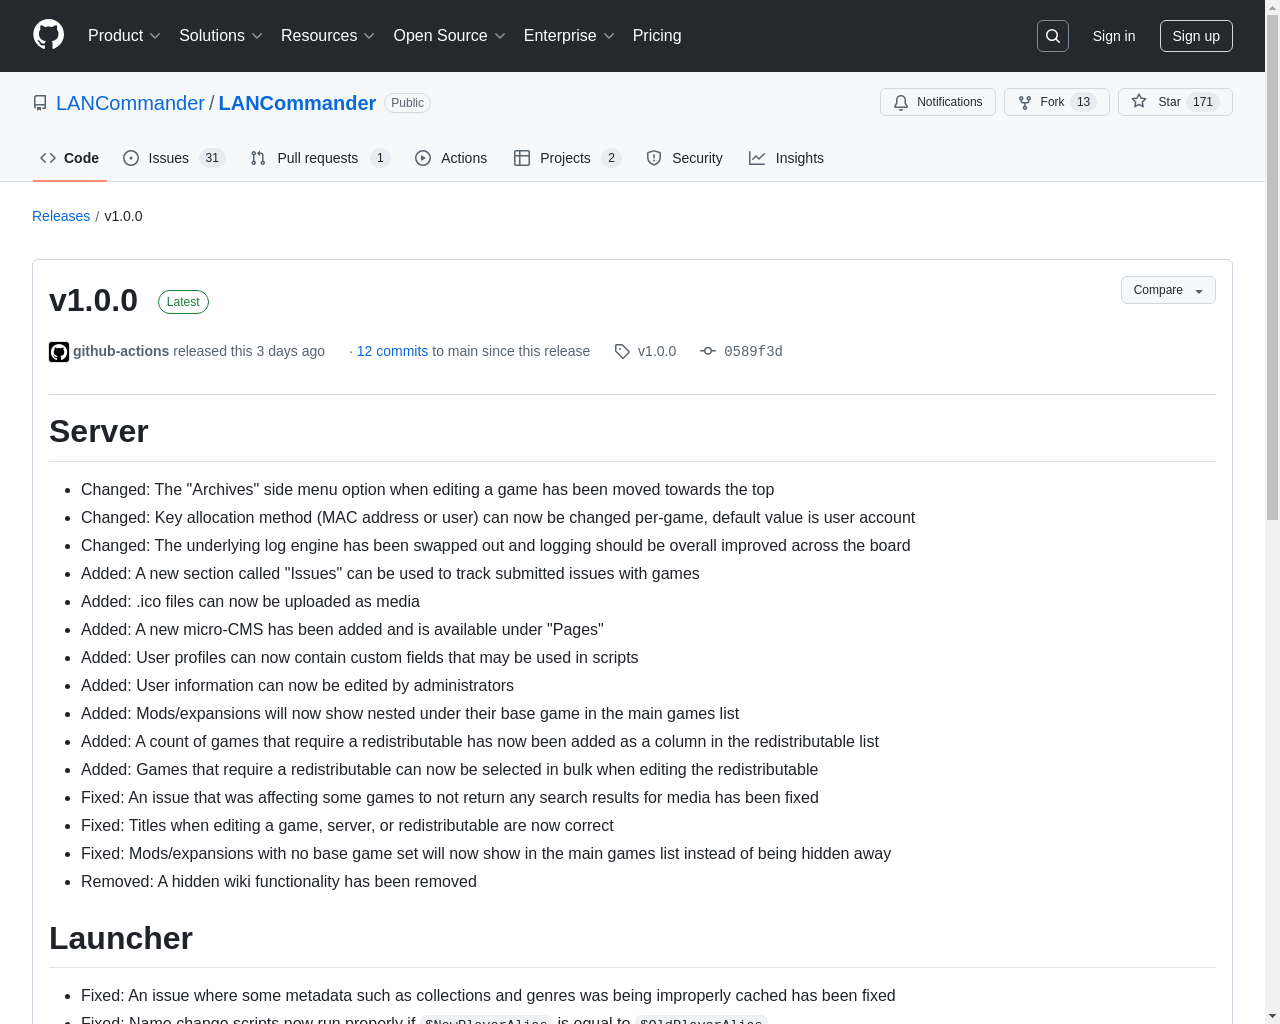Click the Pull requests counter 1

[x=380, y=158]
